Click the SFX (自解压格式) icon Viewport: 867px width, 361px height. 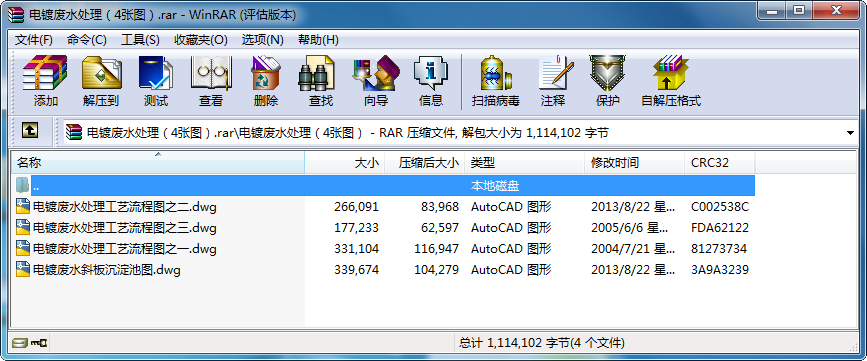pyautogui.click(x=671, y=73)
